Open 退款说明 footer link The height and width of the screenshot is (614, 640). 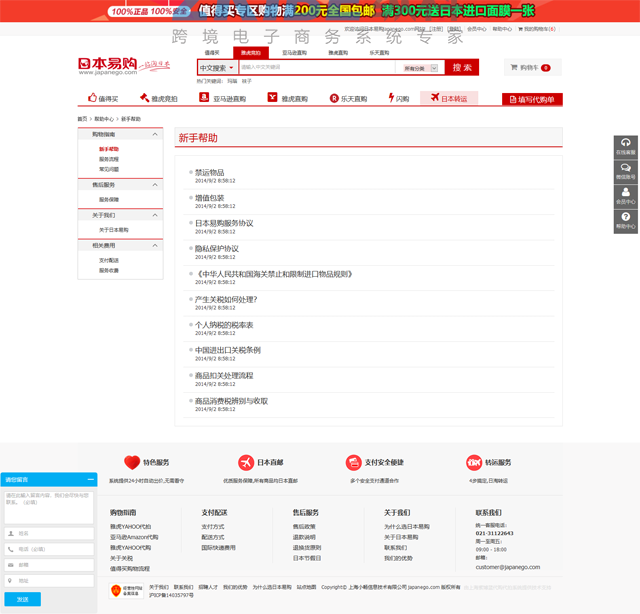304,537
